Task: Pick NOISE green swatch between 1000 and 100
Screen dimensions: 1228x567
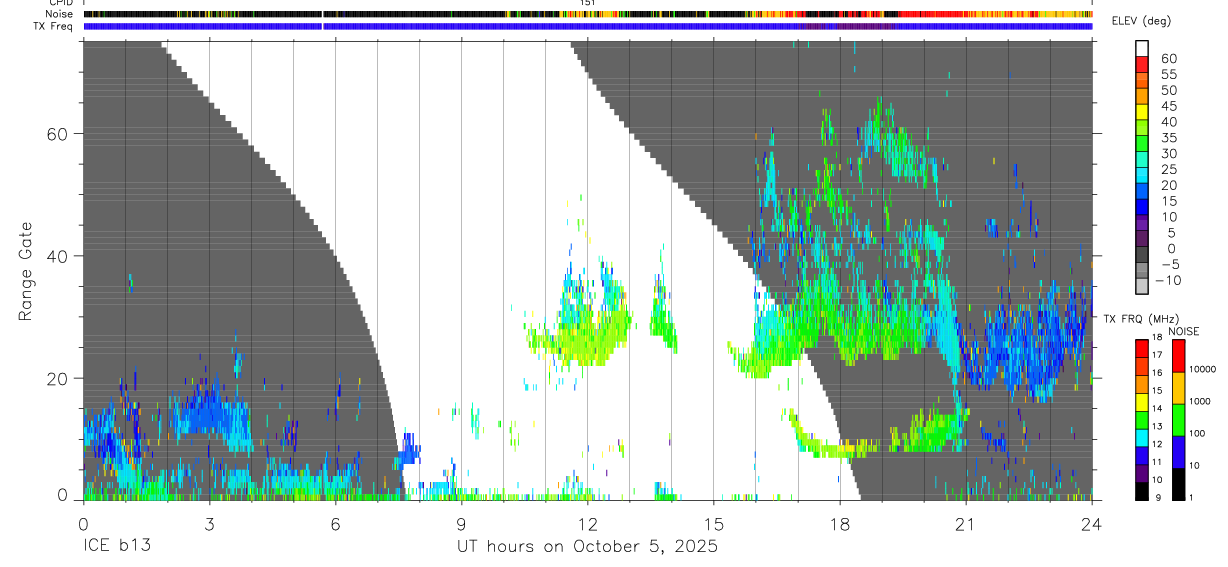Action: (1178, 420)
